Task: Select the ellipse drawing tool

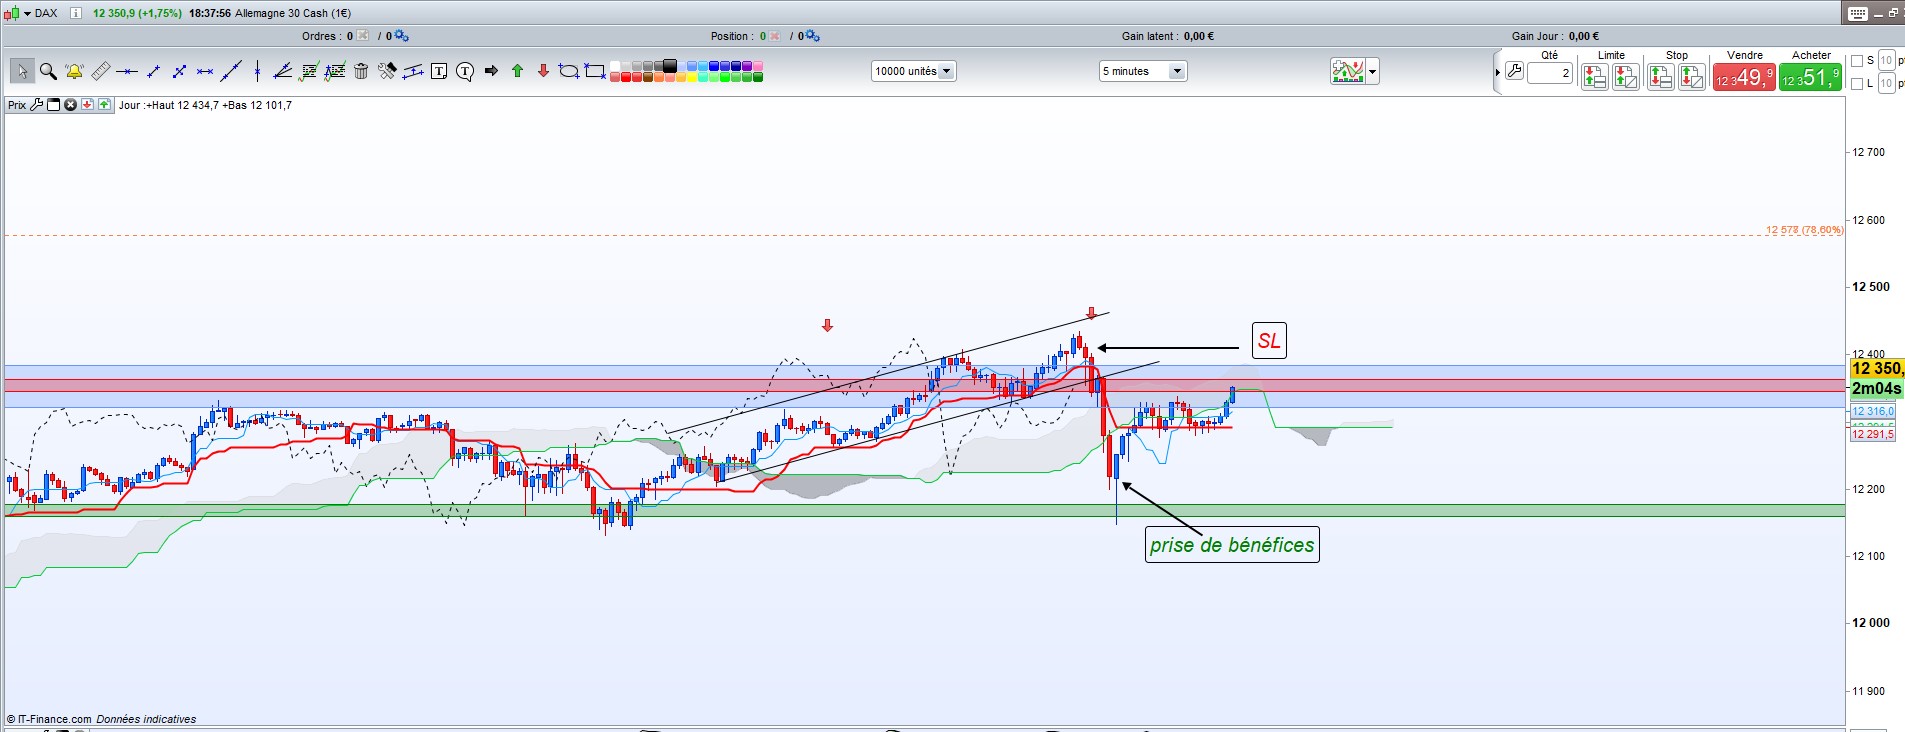Action: (569, 71)
